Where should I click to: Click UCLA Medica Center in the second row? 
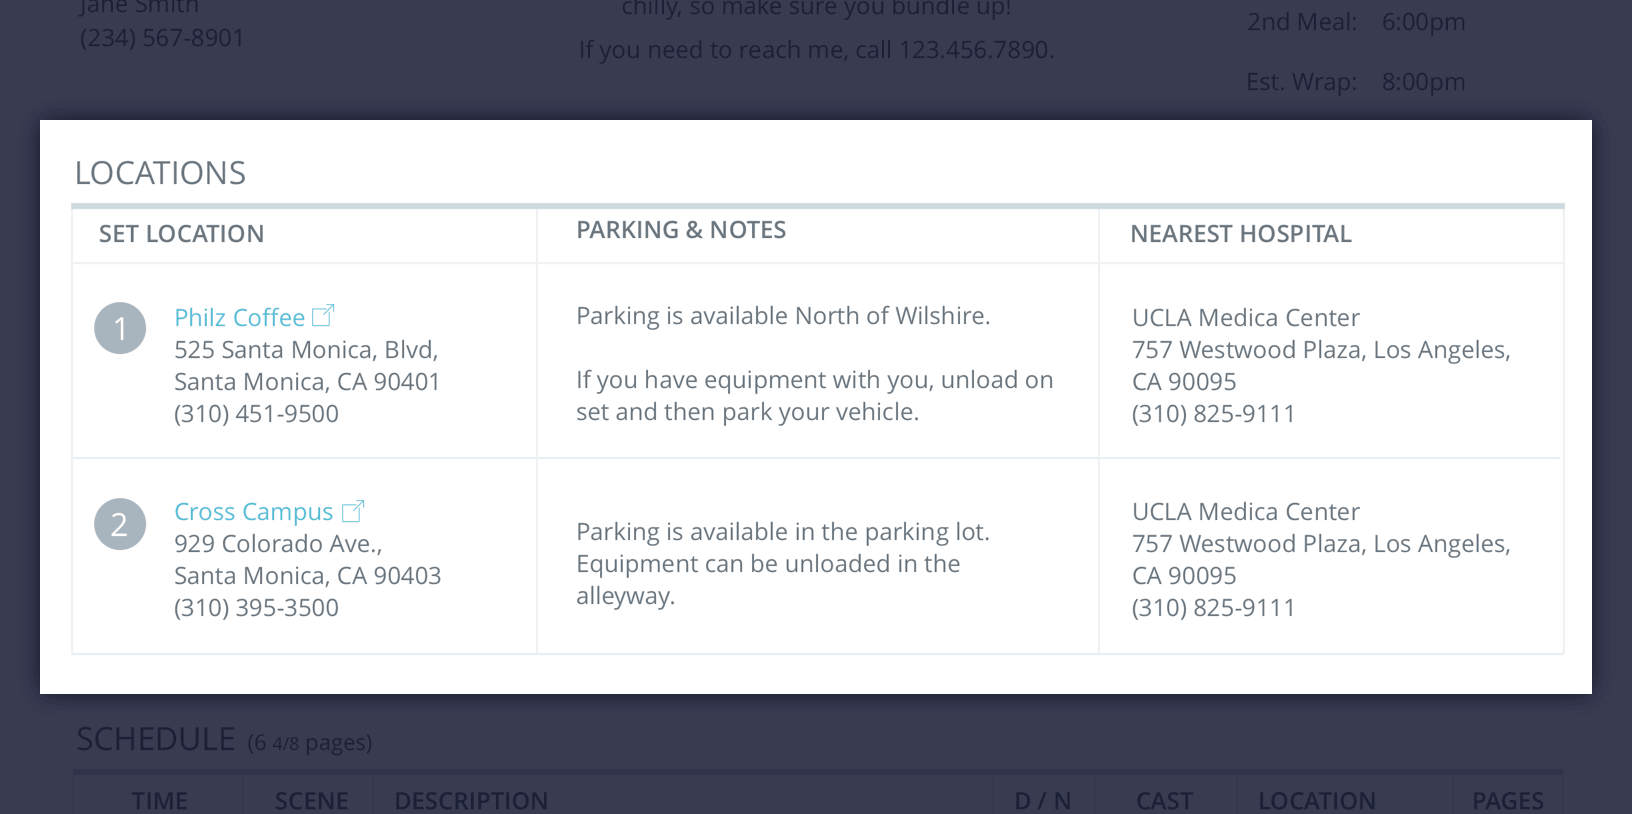tap(1245, 512)
